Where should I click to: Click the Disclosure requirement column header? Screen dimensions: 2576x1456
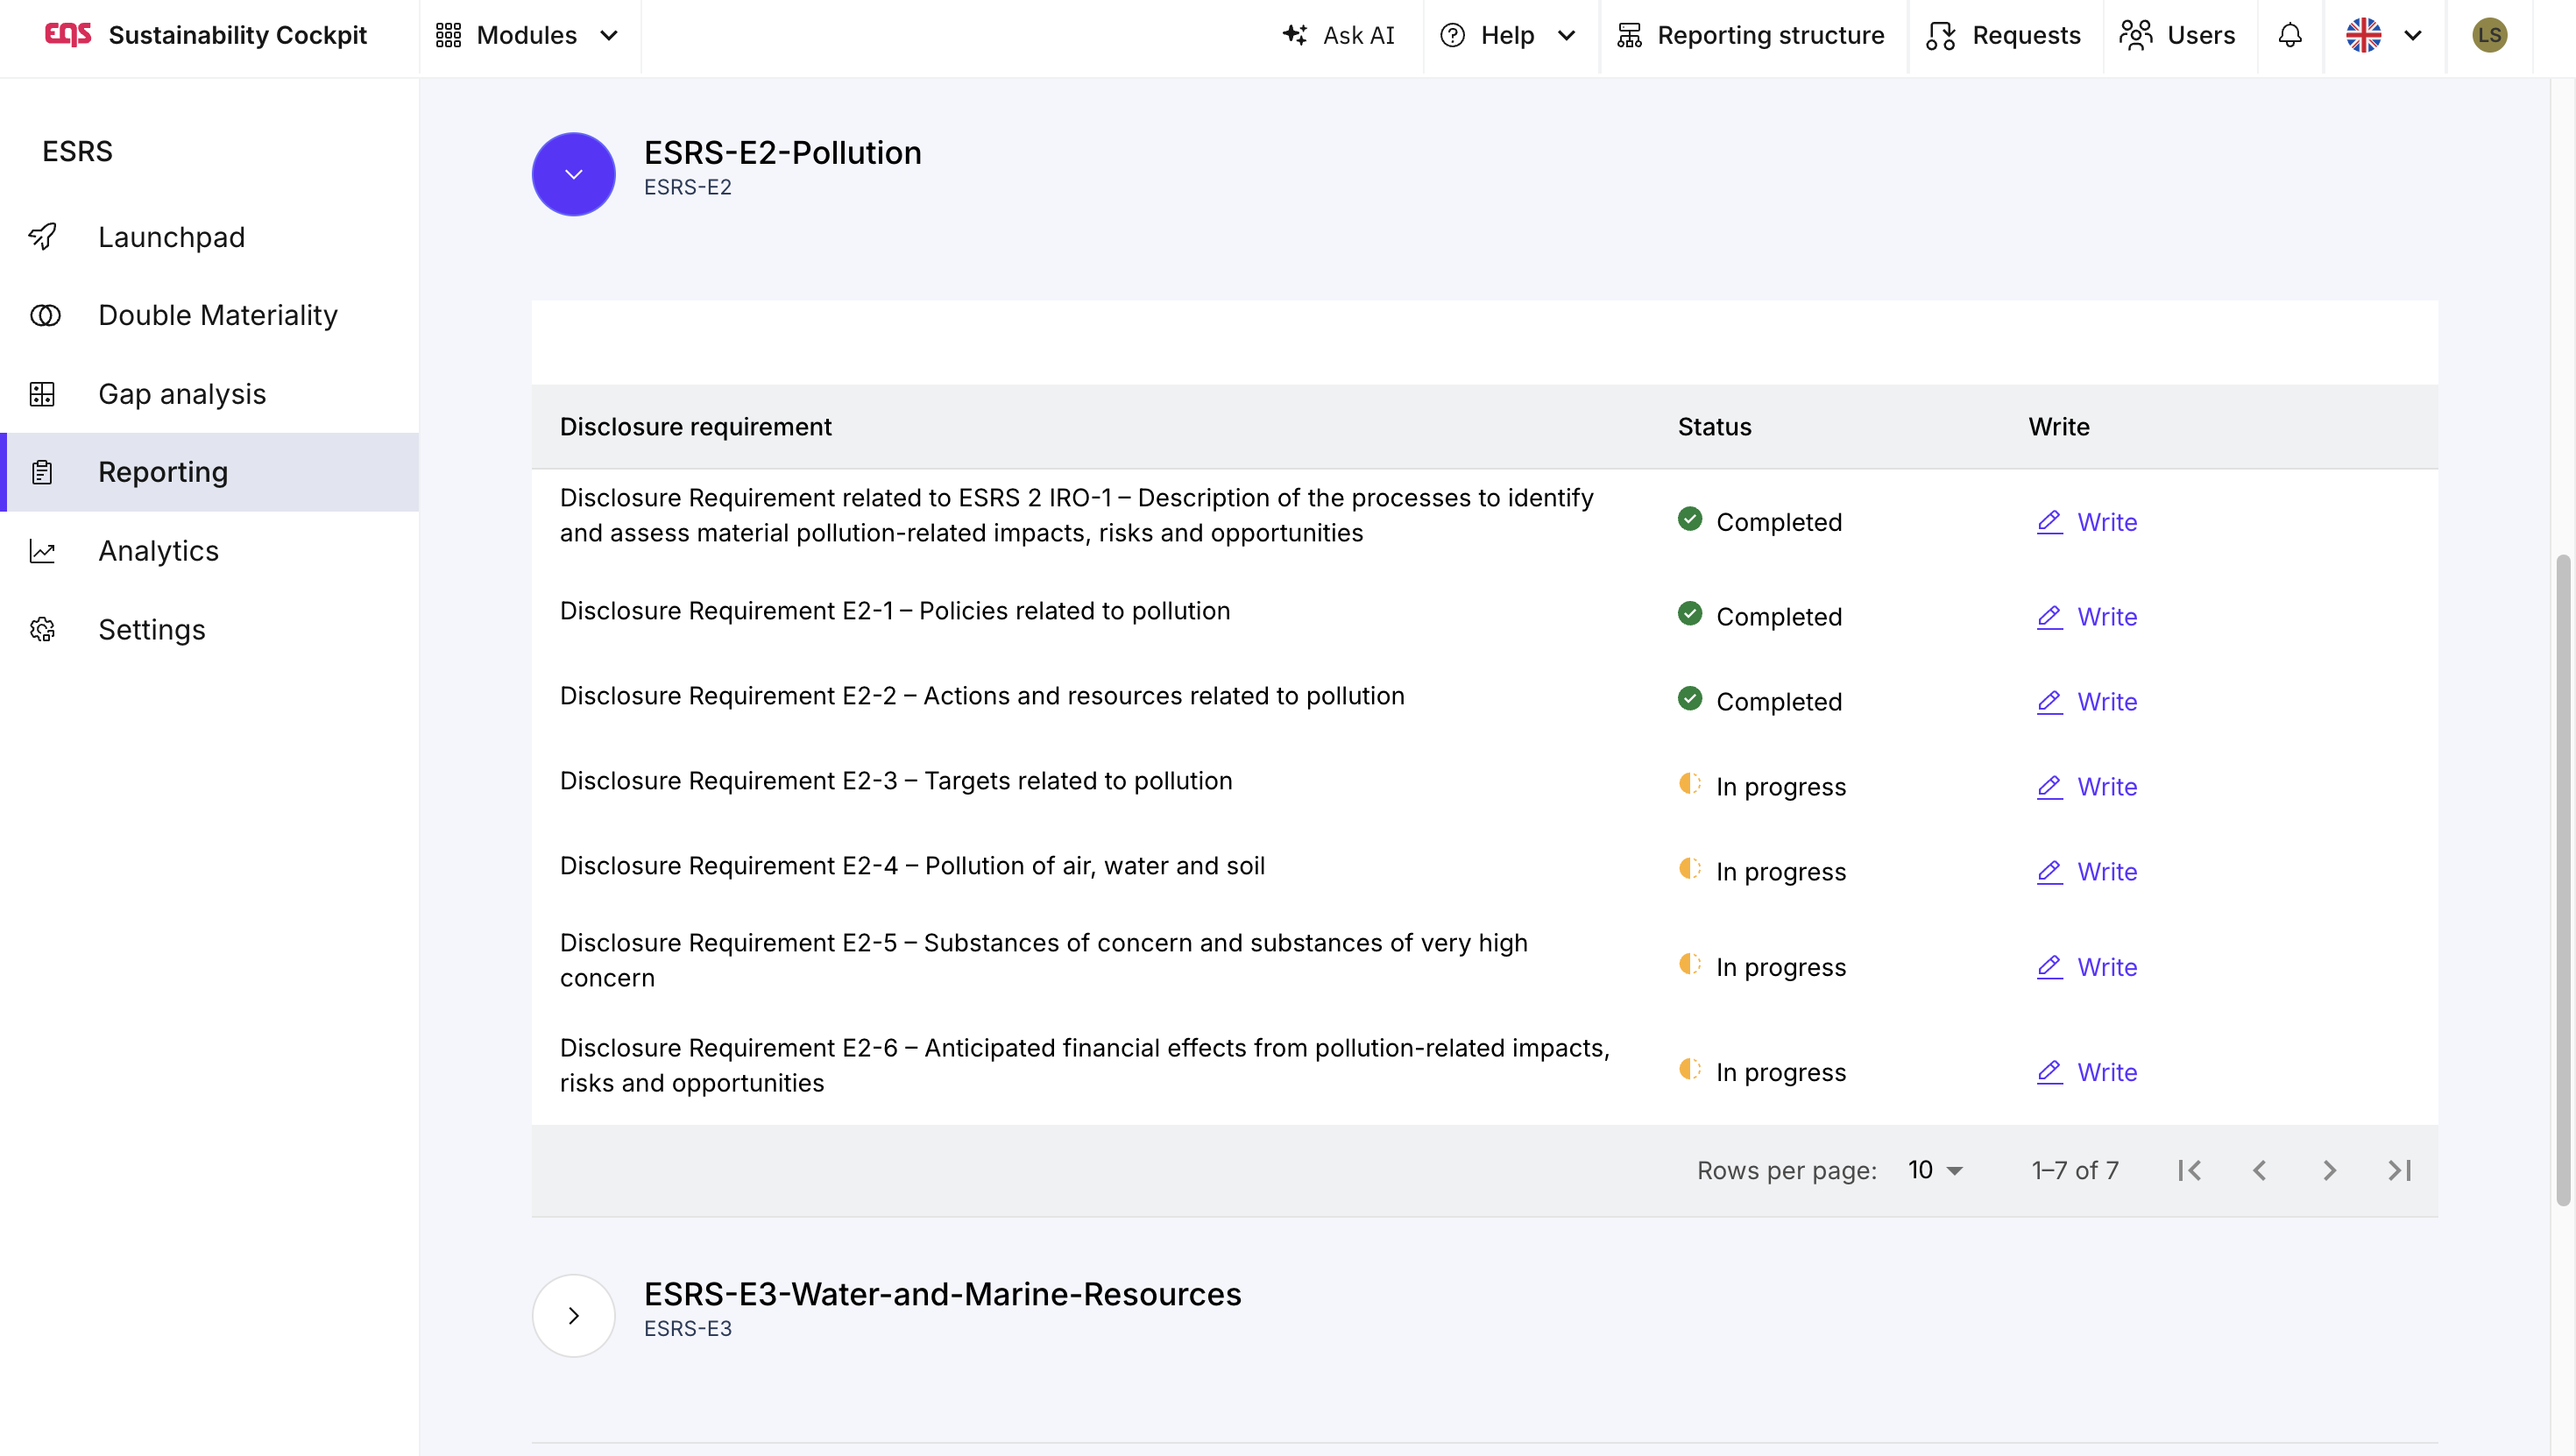pyautogui.click(x=695, y=427)
